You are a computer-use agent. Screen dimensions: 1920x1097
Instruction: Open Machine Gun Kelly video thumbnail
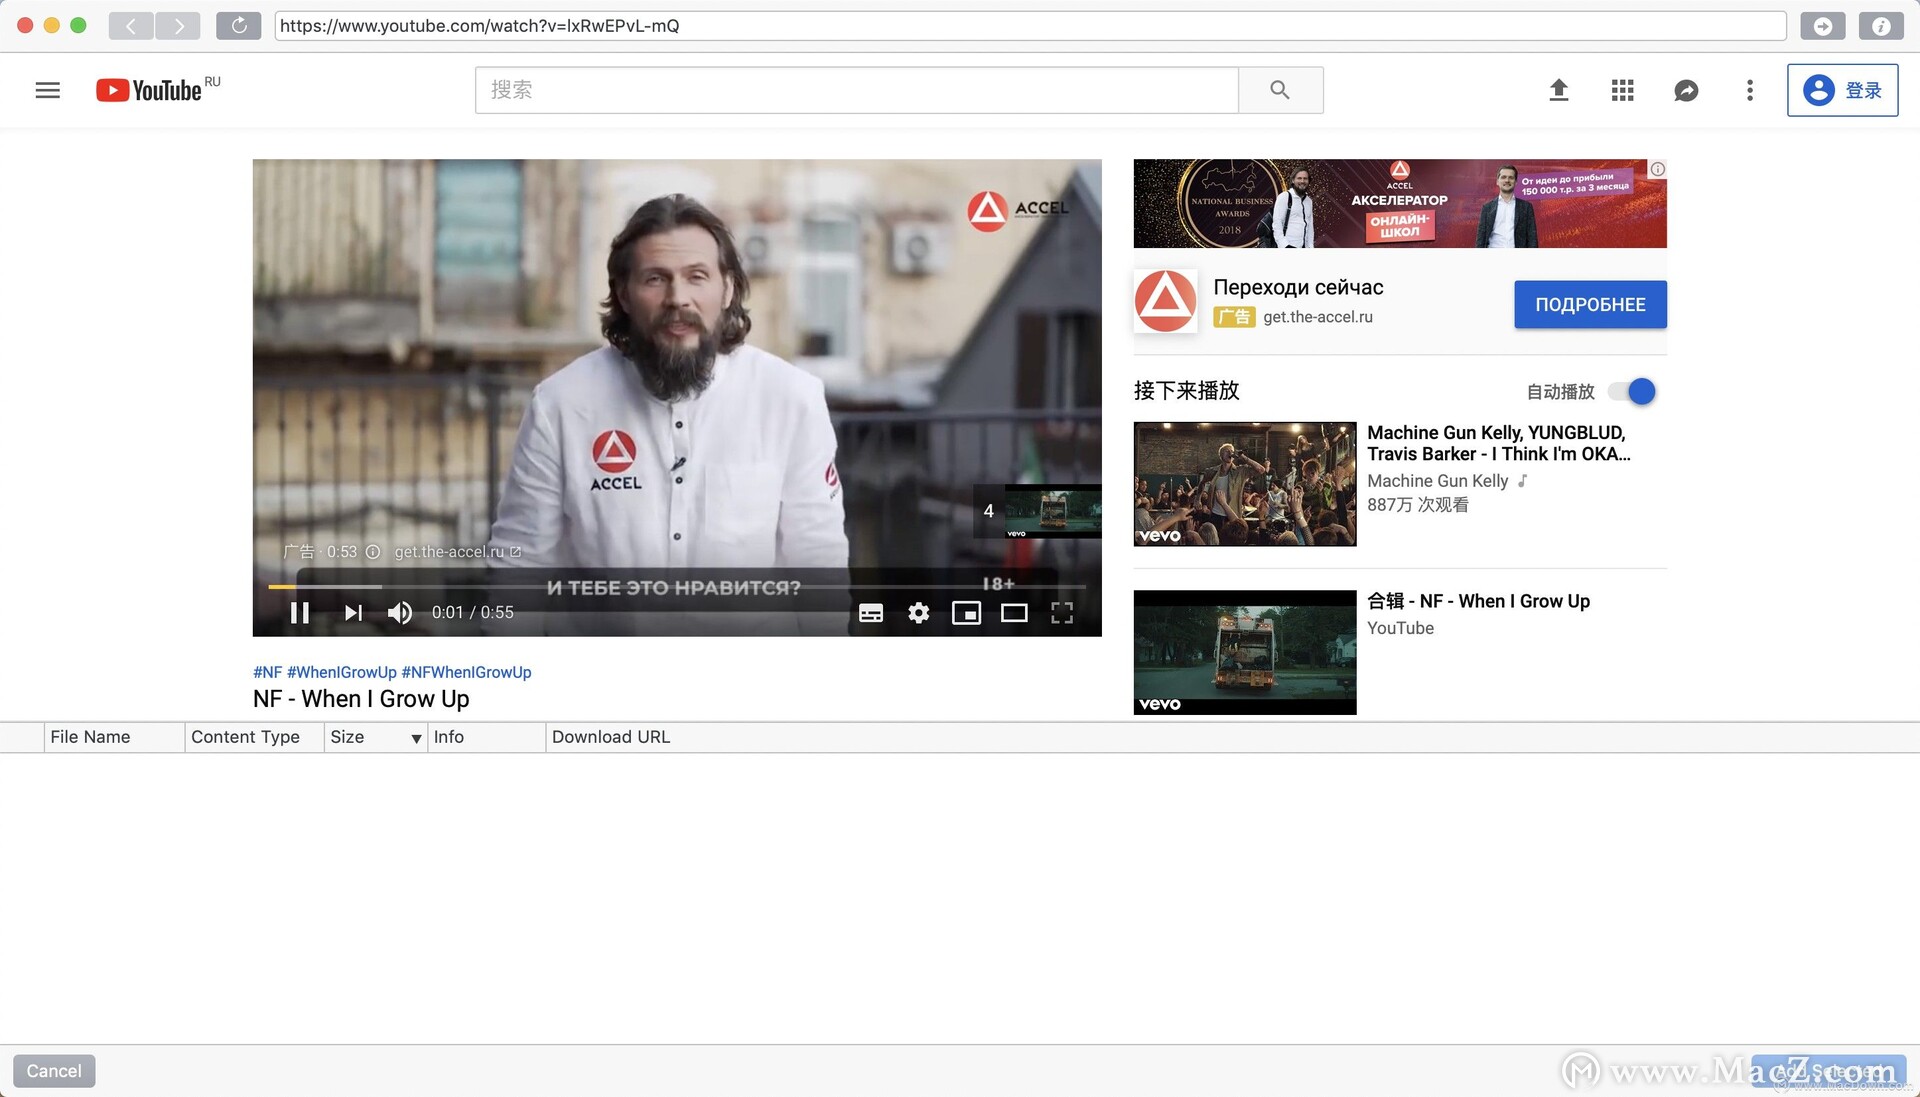[x=1244, y=484]
